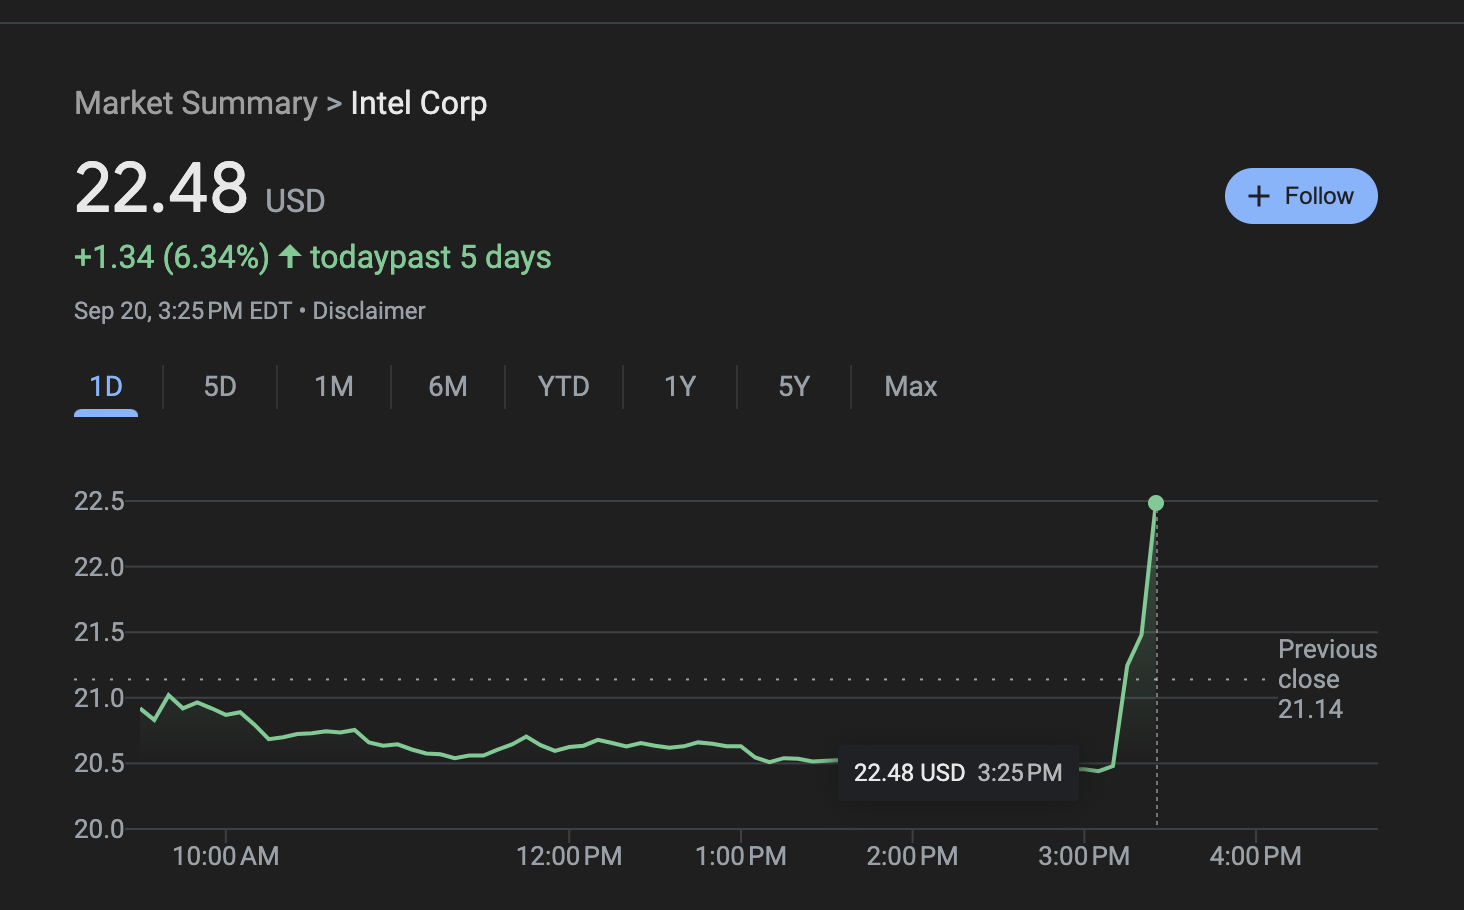
Task: Click the green up arrow beside percentage change
Action: click(x=290, y=256)
